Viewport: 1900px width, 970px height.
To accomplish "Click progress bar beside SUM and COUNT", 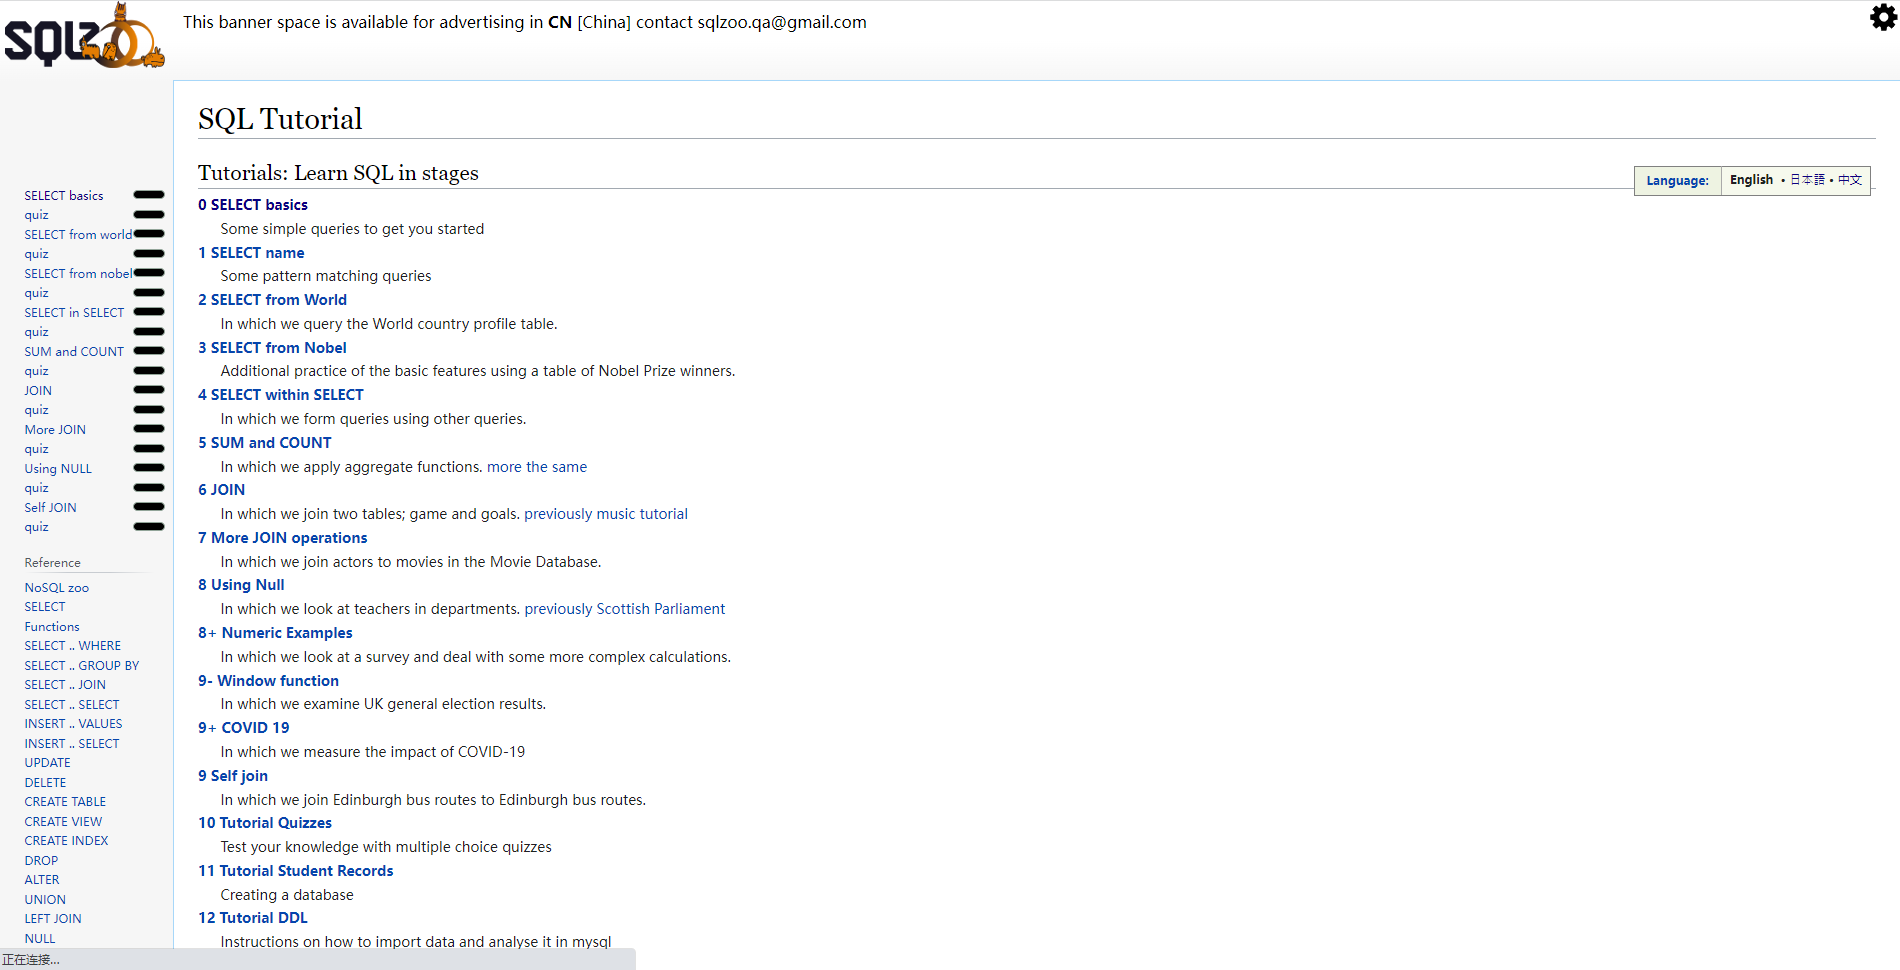I will [x=148, y=351].
